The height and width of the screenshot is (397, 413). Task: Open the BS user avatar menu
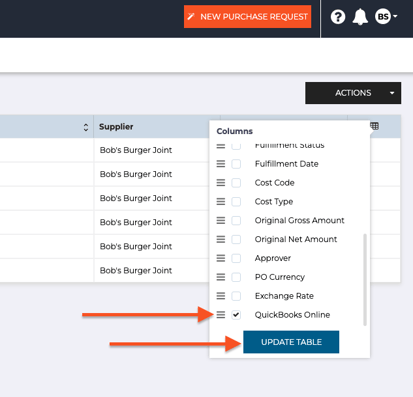(383, 16)
